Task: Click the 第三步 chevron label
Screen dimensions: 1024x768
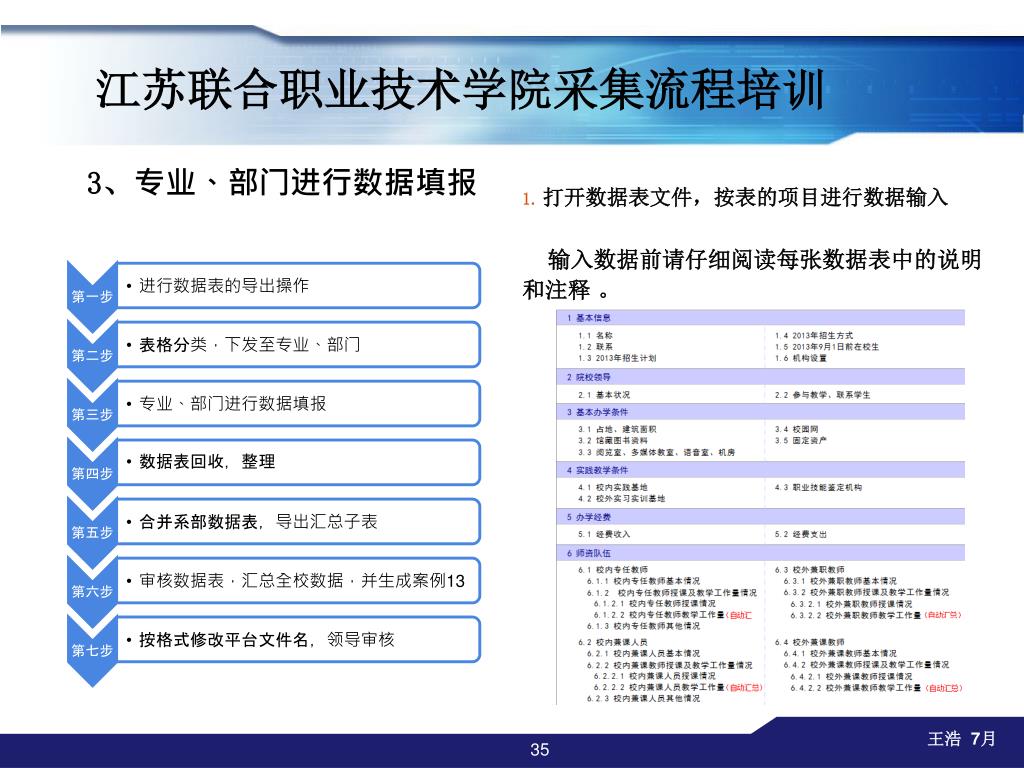Action: (x=92, y=414)
